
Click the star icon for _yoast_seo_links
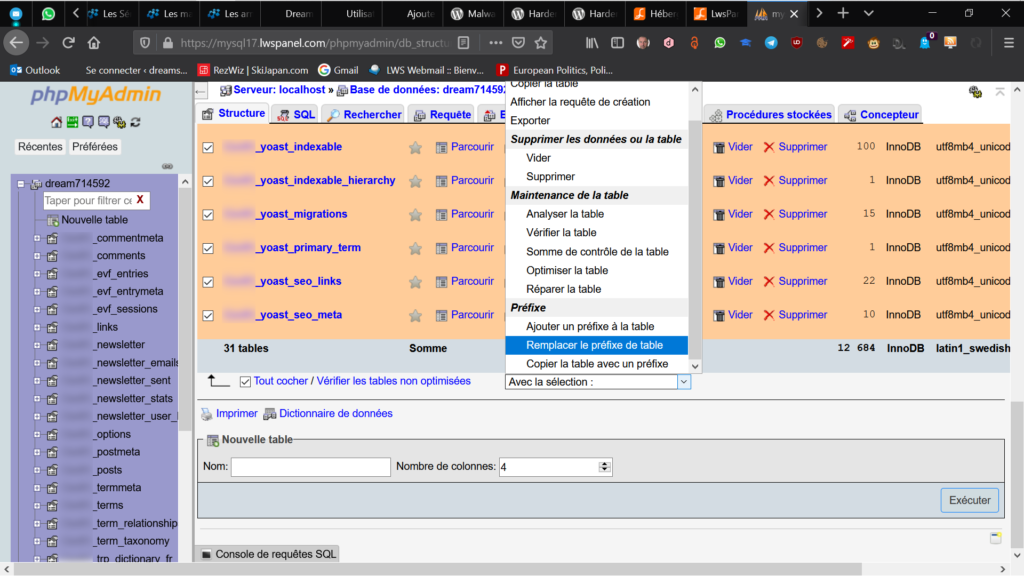(415, 282)
